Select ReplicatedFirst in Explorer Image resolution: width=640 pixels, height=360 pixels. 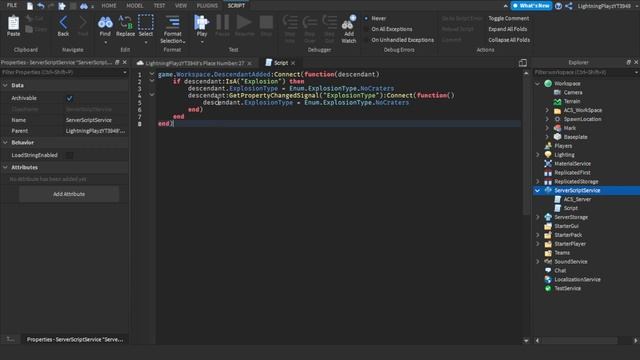tap(572, 173)
